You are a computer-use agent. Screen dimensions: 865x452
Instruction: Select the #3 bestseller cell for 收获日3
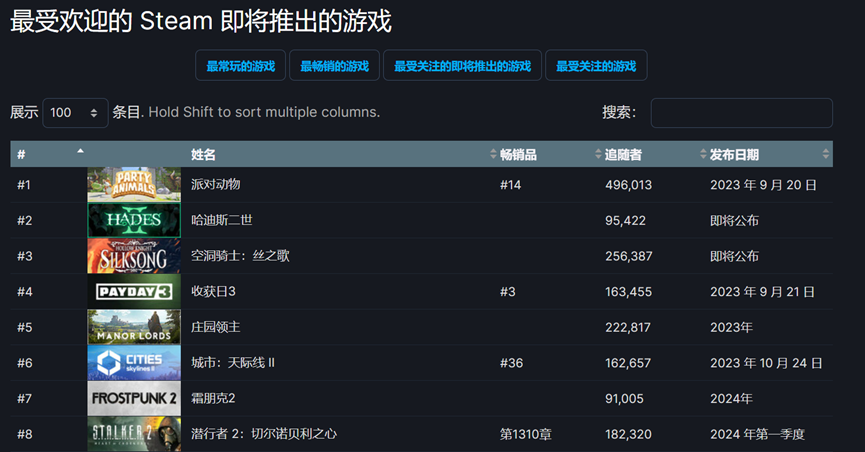pos(508,292)
